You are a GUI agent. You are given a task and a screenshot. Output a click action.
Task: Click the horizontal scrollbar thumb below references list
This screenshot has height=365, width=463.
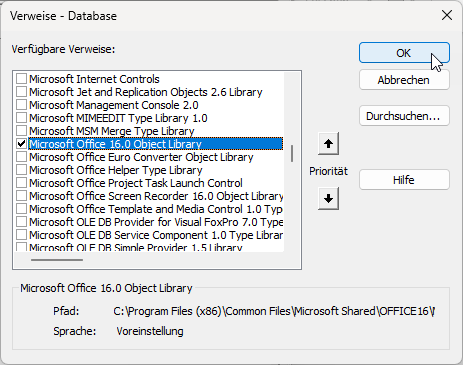point(57,260)
